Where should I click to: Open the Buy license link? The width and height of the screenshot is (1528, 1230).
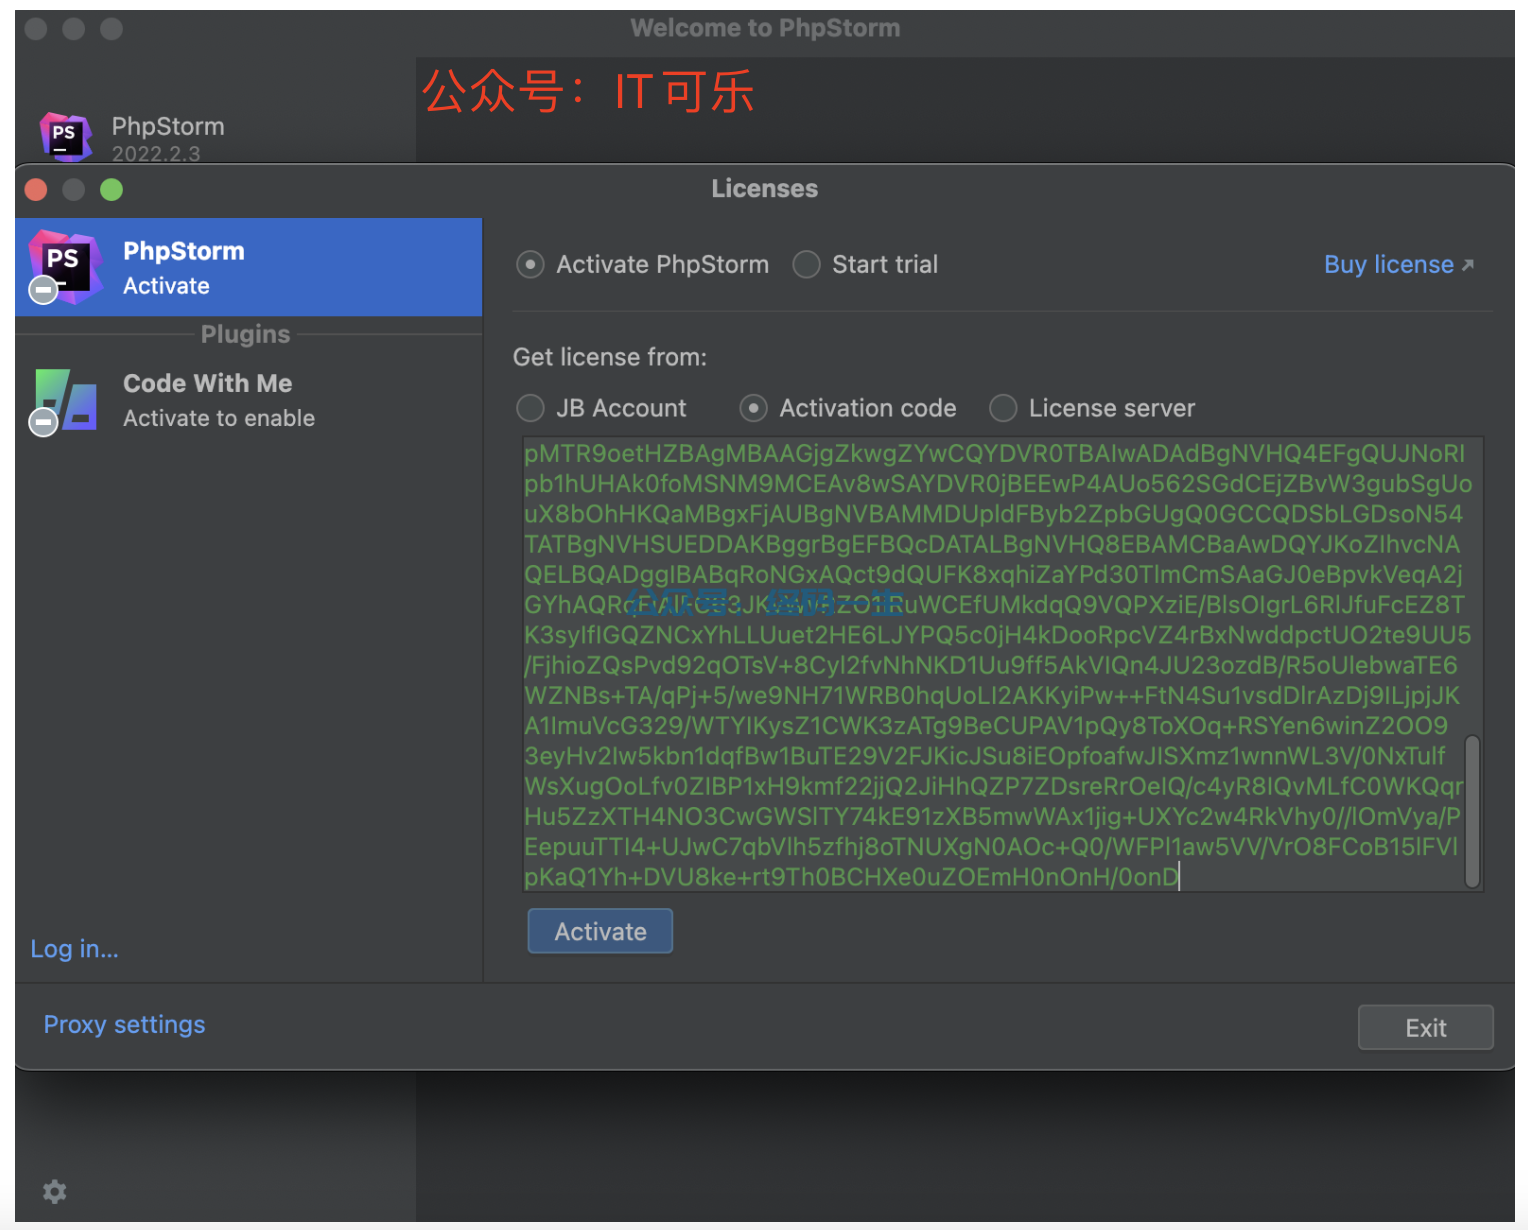(1398, 265)
